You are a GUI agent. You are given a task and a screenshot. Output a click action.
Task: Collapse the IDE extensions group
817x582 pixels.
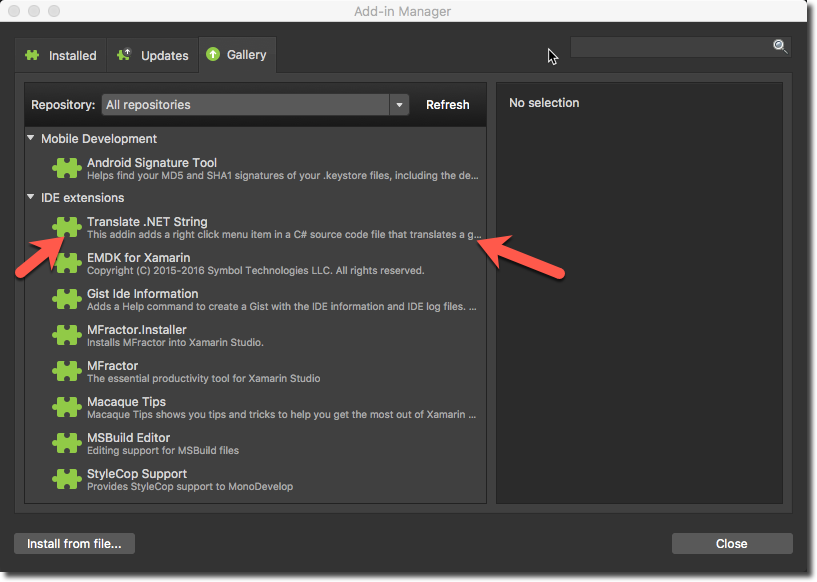(31, 197)
